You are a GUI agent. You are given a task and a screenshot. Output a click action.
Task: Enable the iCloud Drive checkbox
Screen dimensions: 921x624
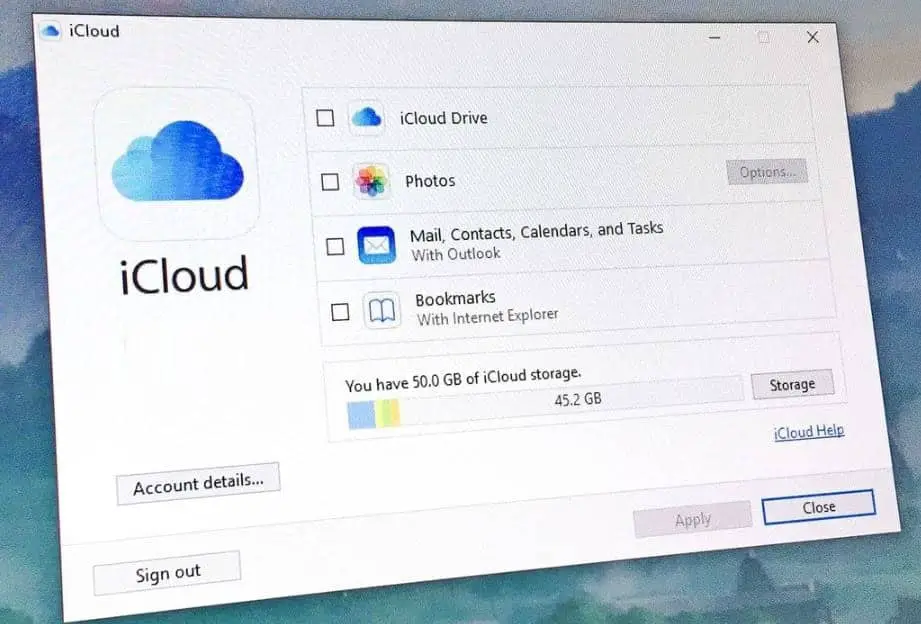[x=325, y=118]
